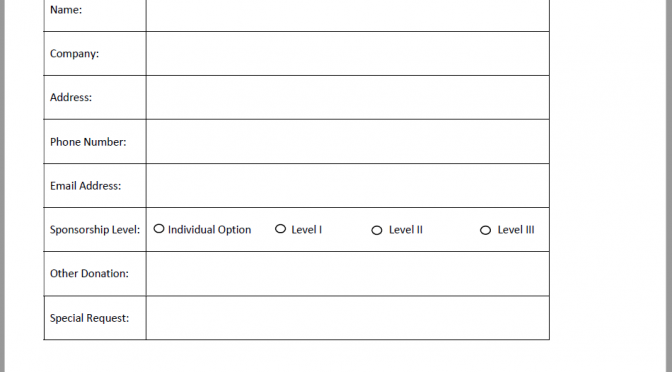Click the Level I label text

(306, 230)
